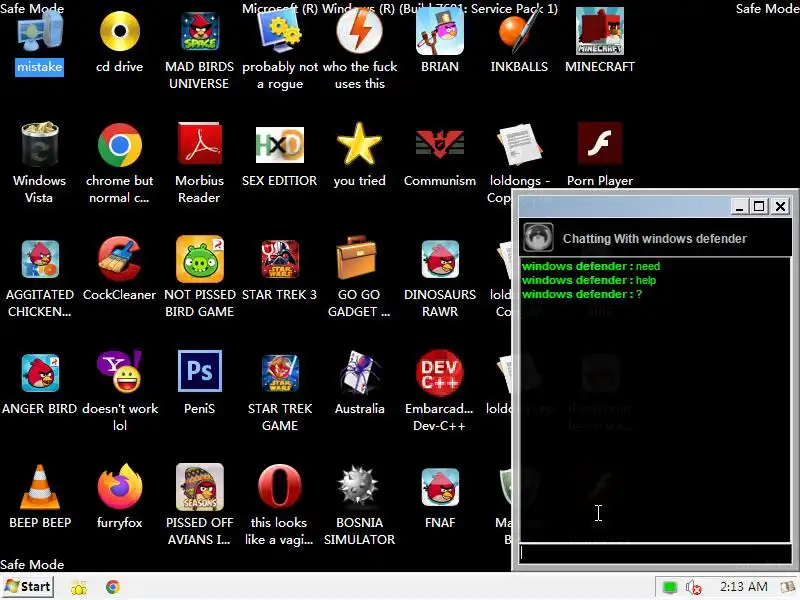Open the ANGER BIRD shortcut
This screenshot has height=600, width=800.
click(40, 373)
